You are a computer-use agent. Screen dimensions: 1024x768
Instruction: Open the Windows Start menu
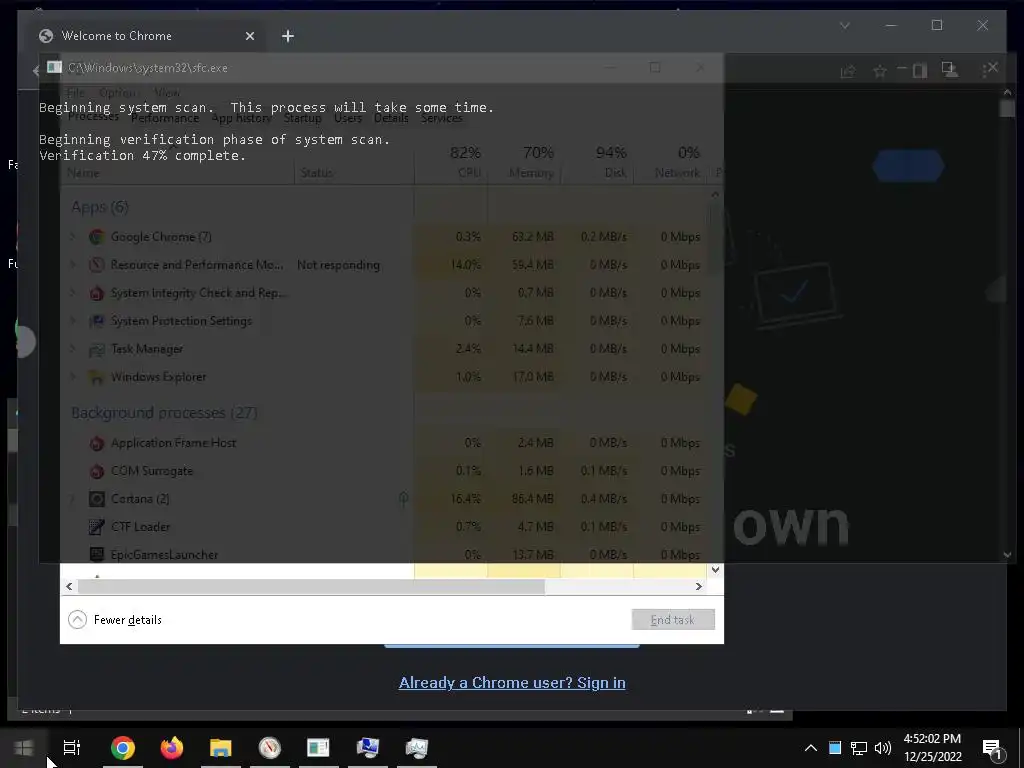24,748
